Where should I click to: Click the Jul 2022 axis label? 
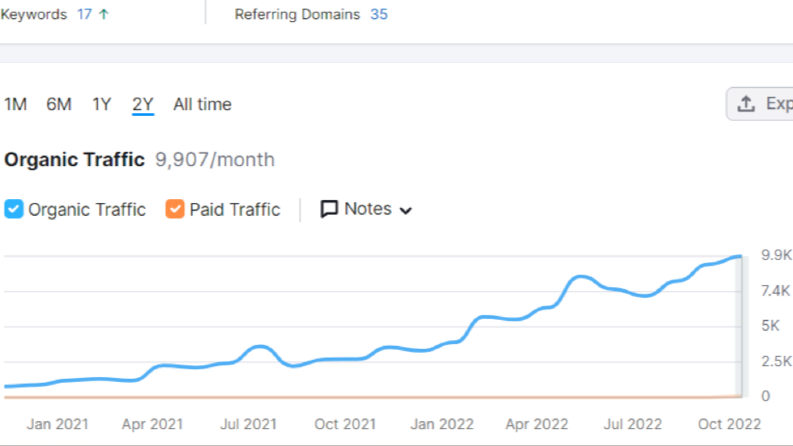(633, 424)
